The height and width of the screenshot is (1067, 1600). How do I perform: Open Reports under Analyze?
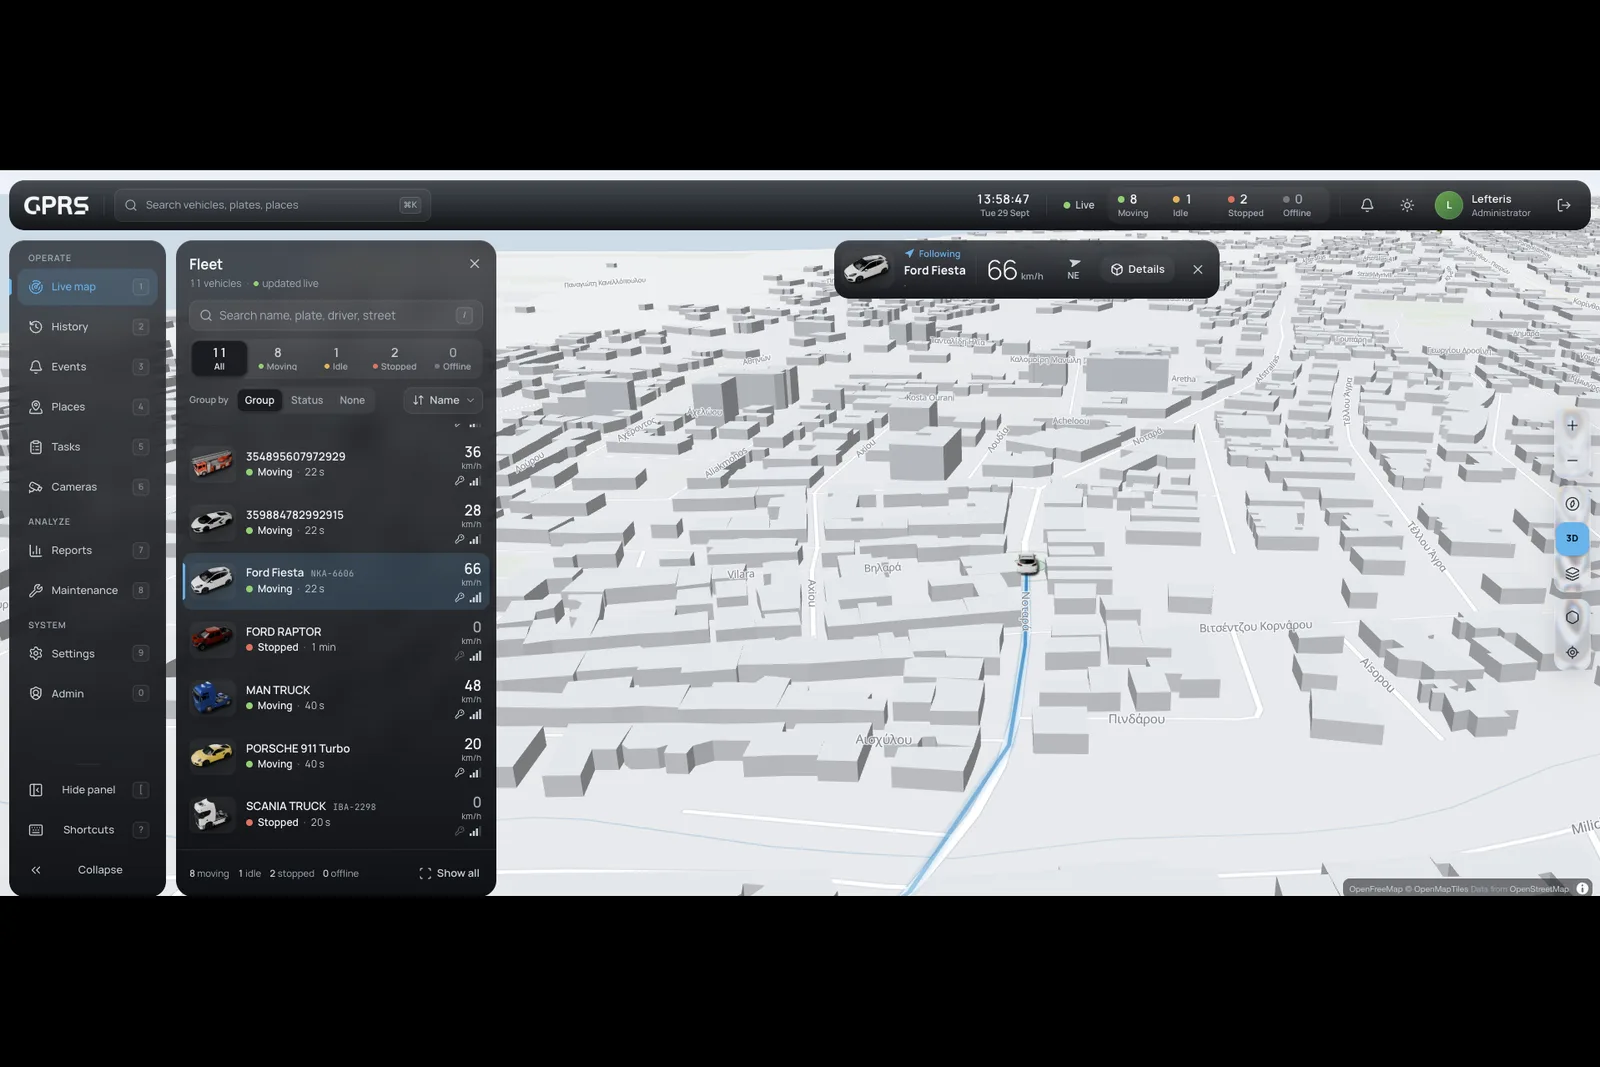point(87,550)
